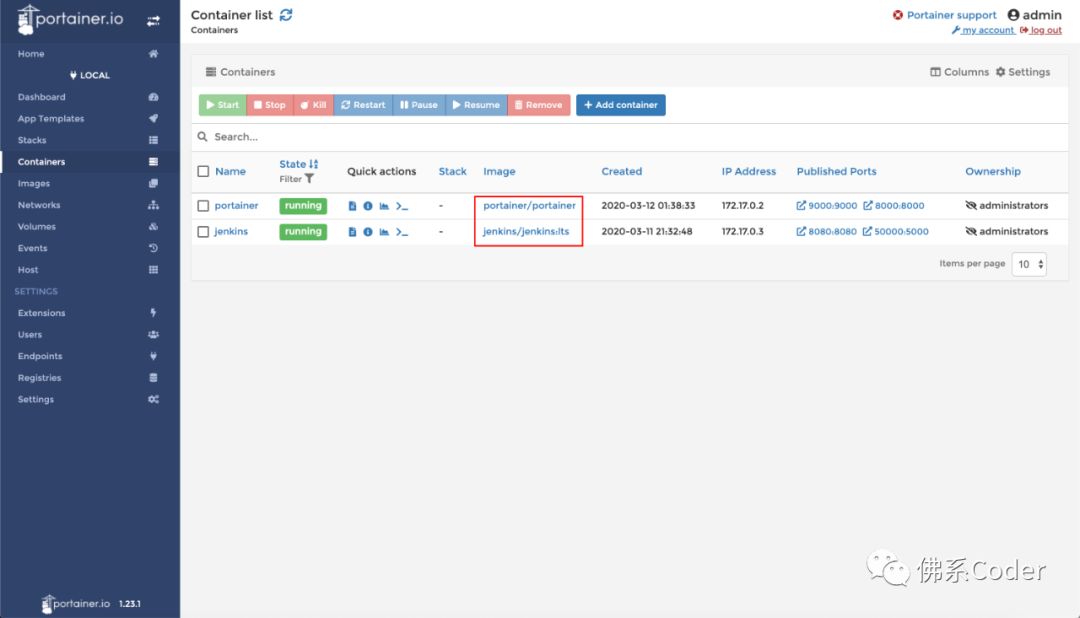Open the jenkins container name link
This screenshot has width=1080, height=618.
tap(231, 231)
